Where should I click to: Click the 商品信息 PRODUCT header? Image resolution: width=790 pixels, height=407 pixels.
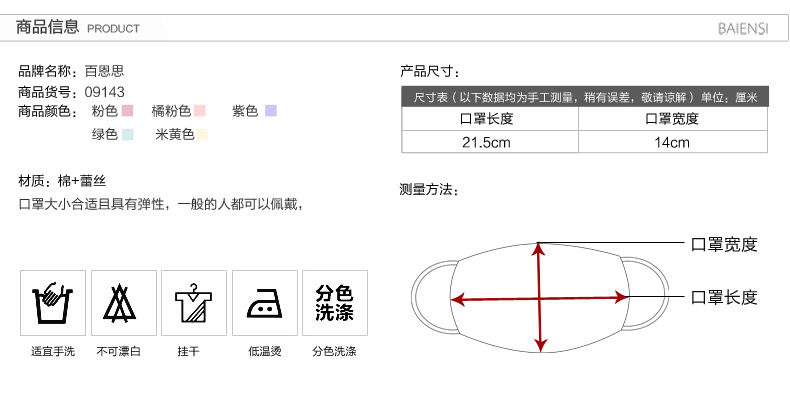[78, 27]
